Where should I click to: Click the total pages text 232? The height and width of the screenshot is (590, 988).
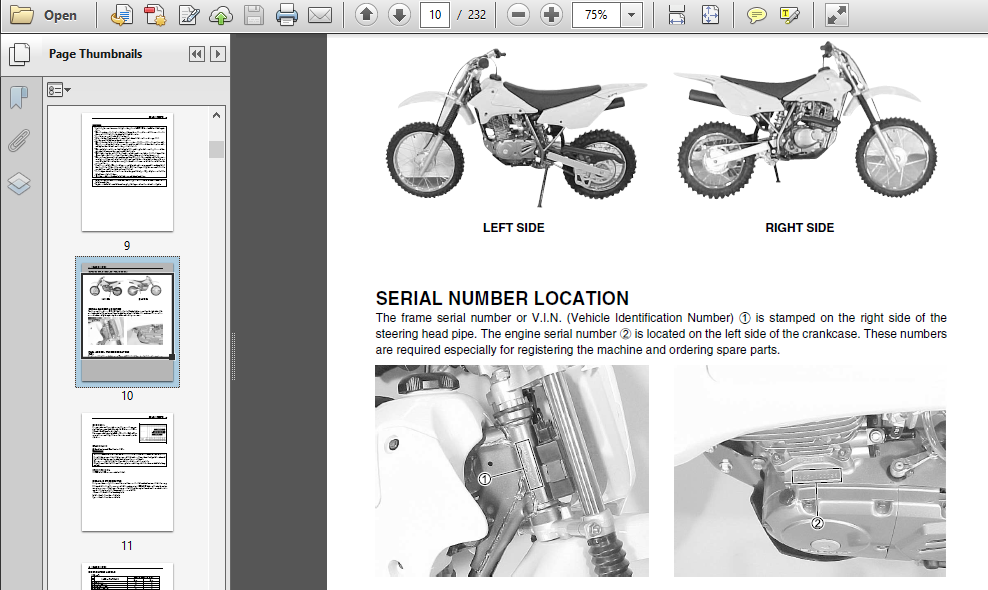point(477,14)
